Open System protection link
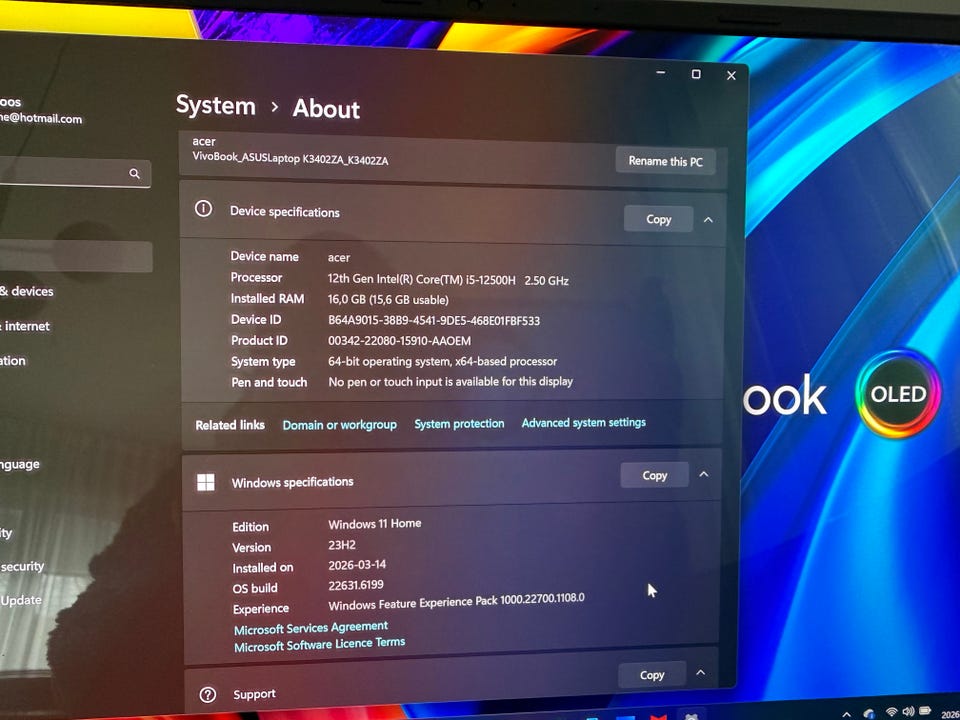 tap(459, 424)
